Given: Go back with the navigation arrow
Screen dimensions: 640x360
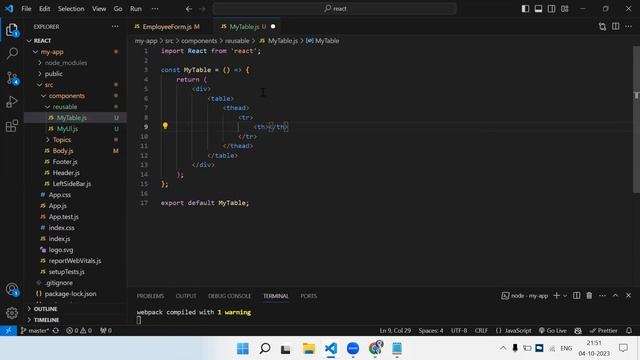Looking at the screenshot, I should point(189,9).
